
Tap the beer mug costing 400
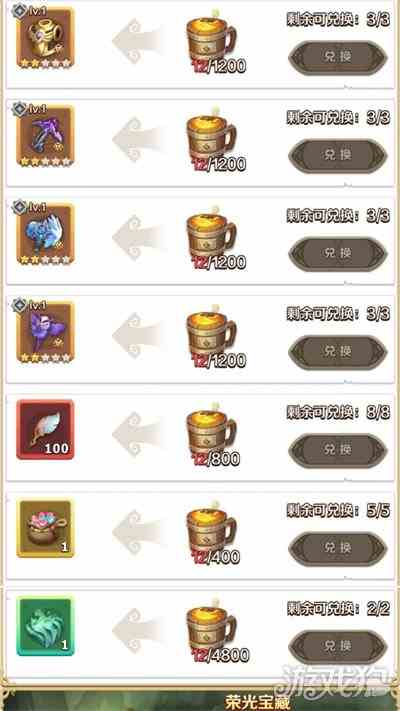pos(211,531)
